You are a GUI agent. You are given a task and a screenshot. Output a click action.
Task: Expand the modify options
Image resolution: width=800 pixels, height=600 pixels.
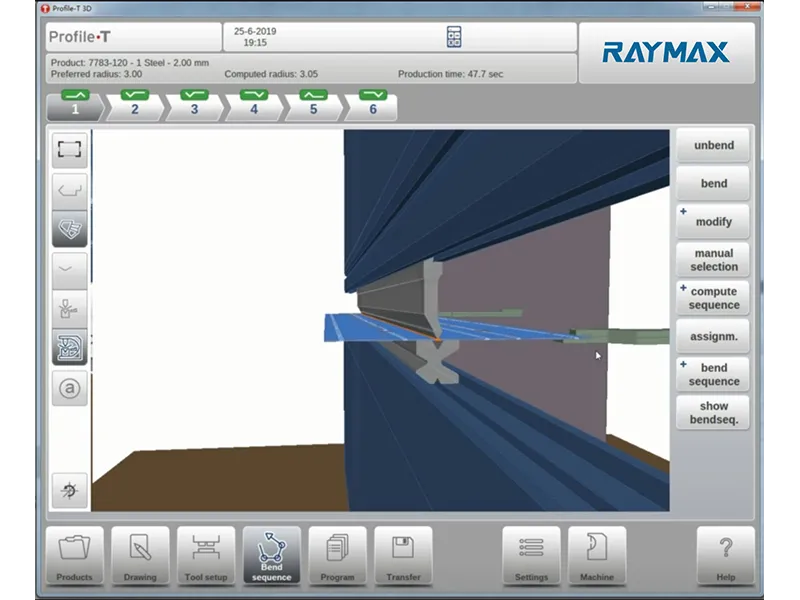point(713,221)
